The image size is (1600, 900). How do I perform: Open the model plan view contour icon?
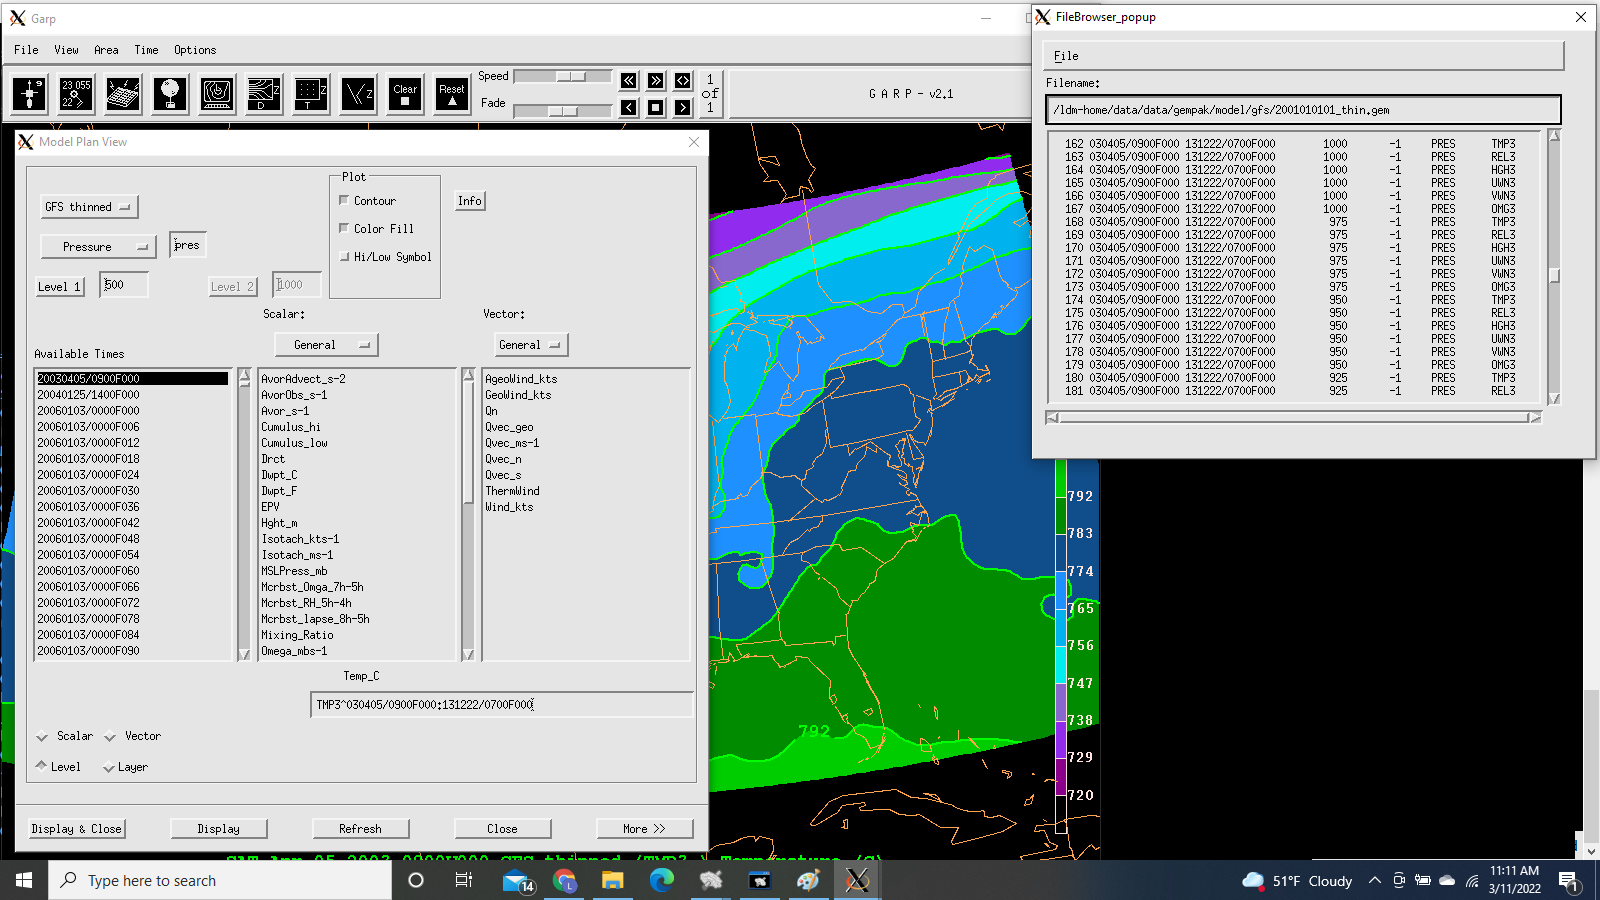pyautogui.click(x=264, y=94)
